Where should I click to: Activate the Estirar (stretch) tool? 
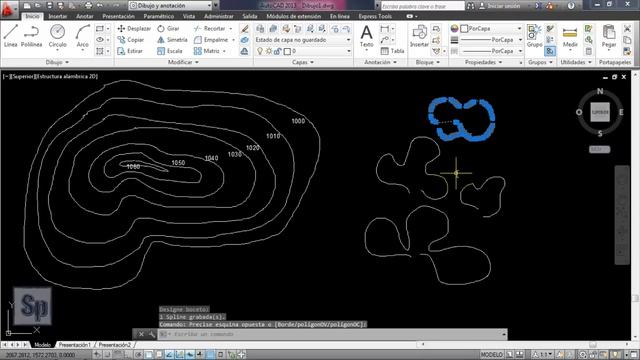pyautogui.click(x=130, y=51)
